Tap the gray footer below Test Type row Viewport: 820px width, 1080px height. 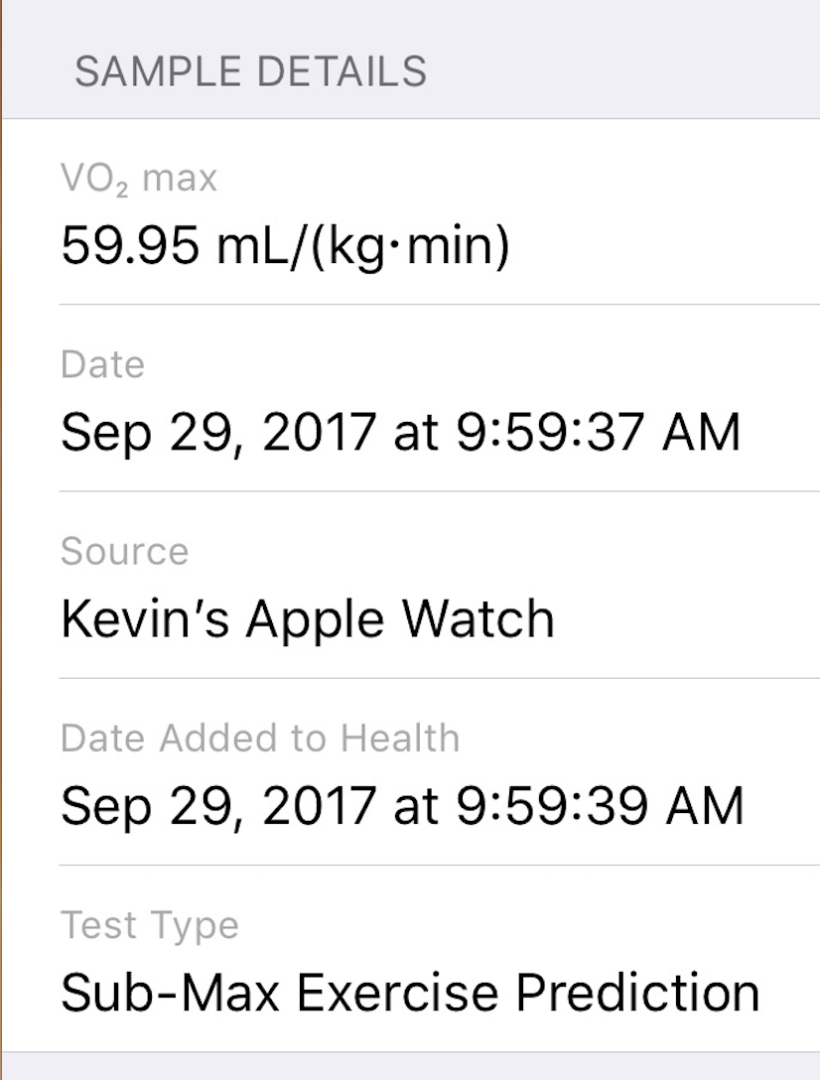(410, 1066)
